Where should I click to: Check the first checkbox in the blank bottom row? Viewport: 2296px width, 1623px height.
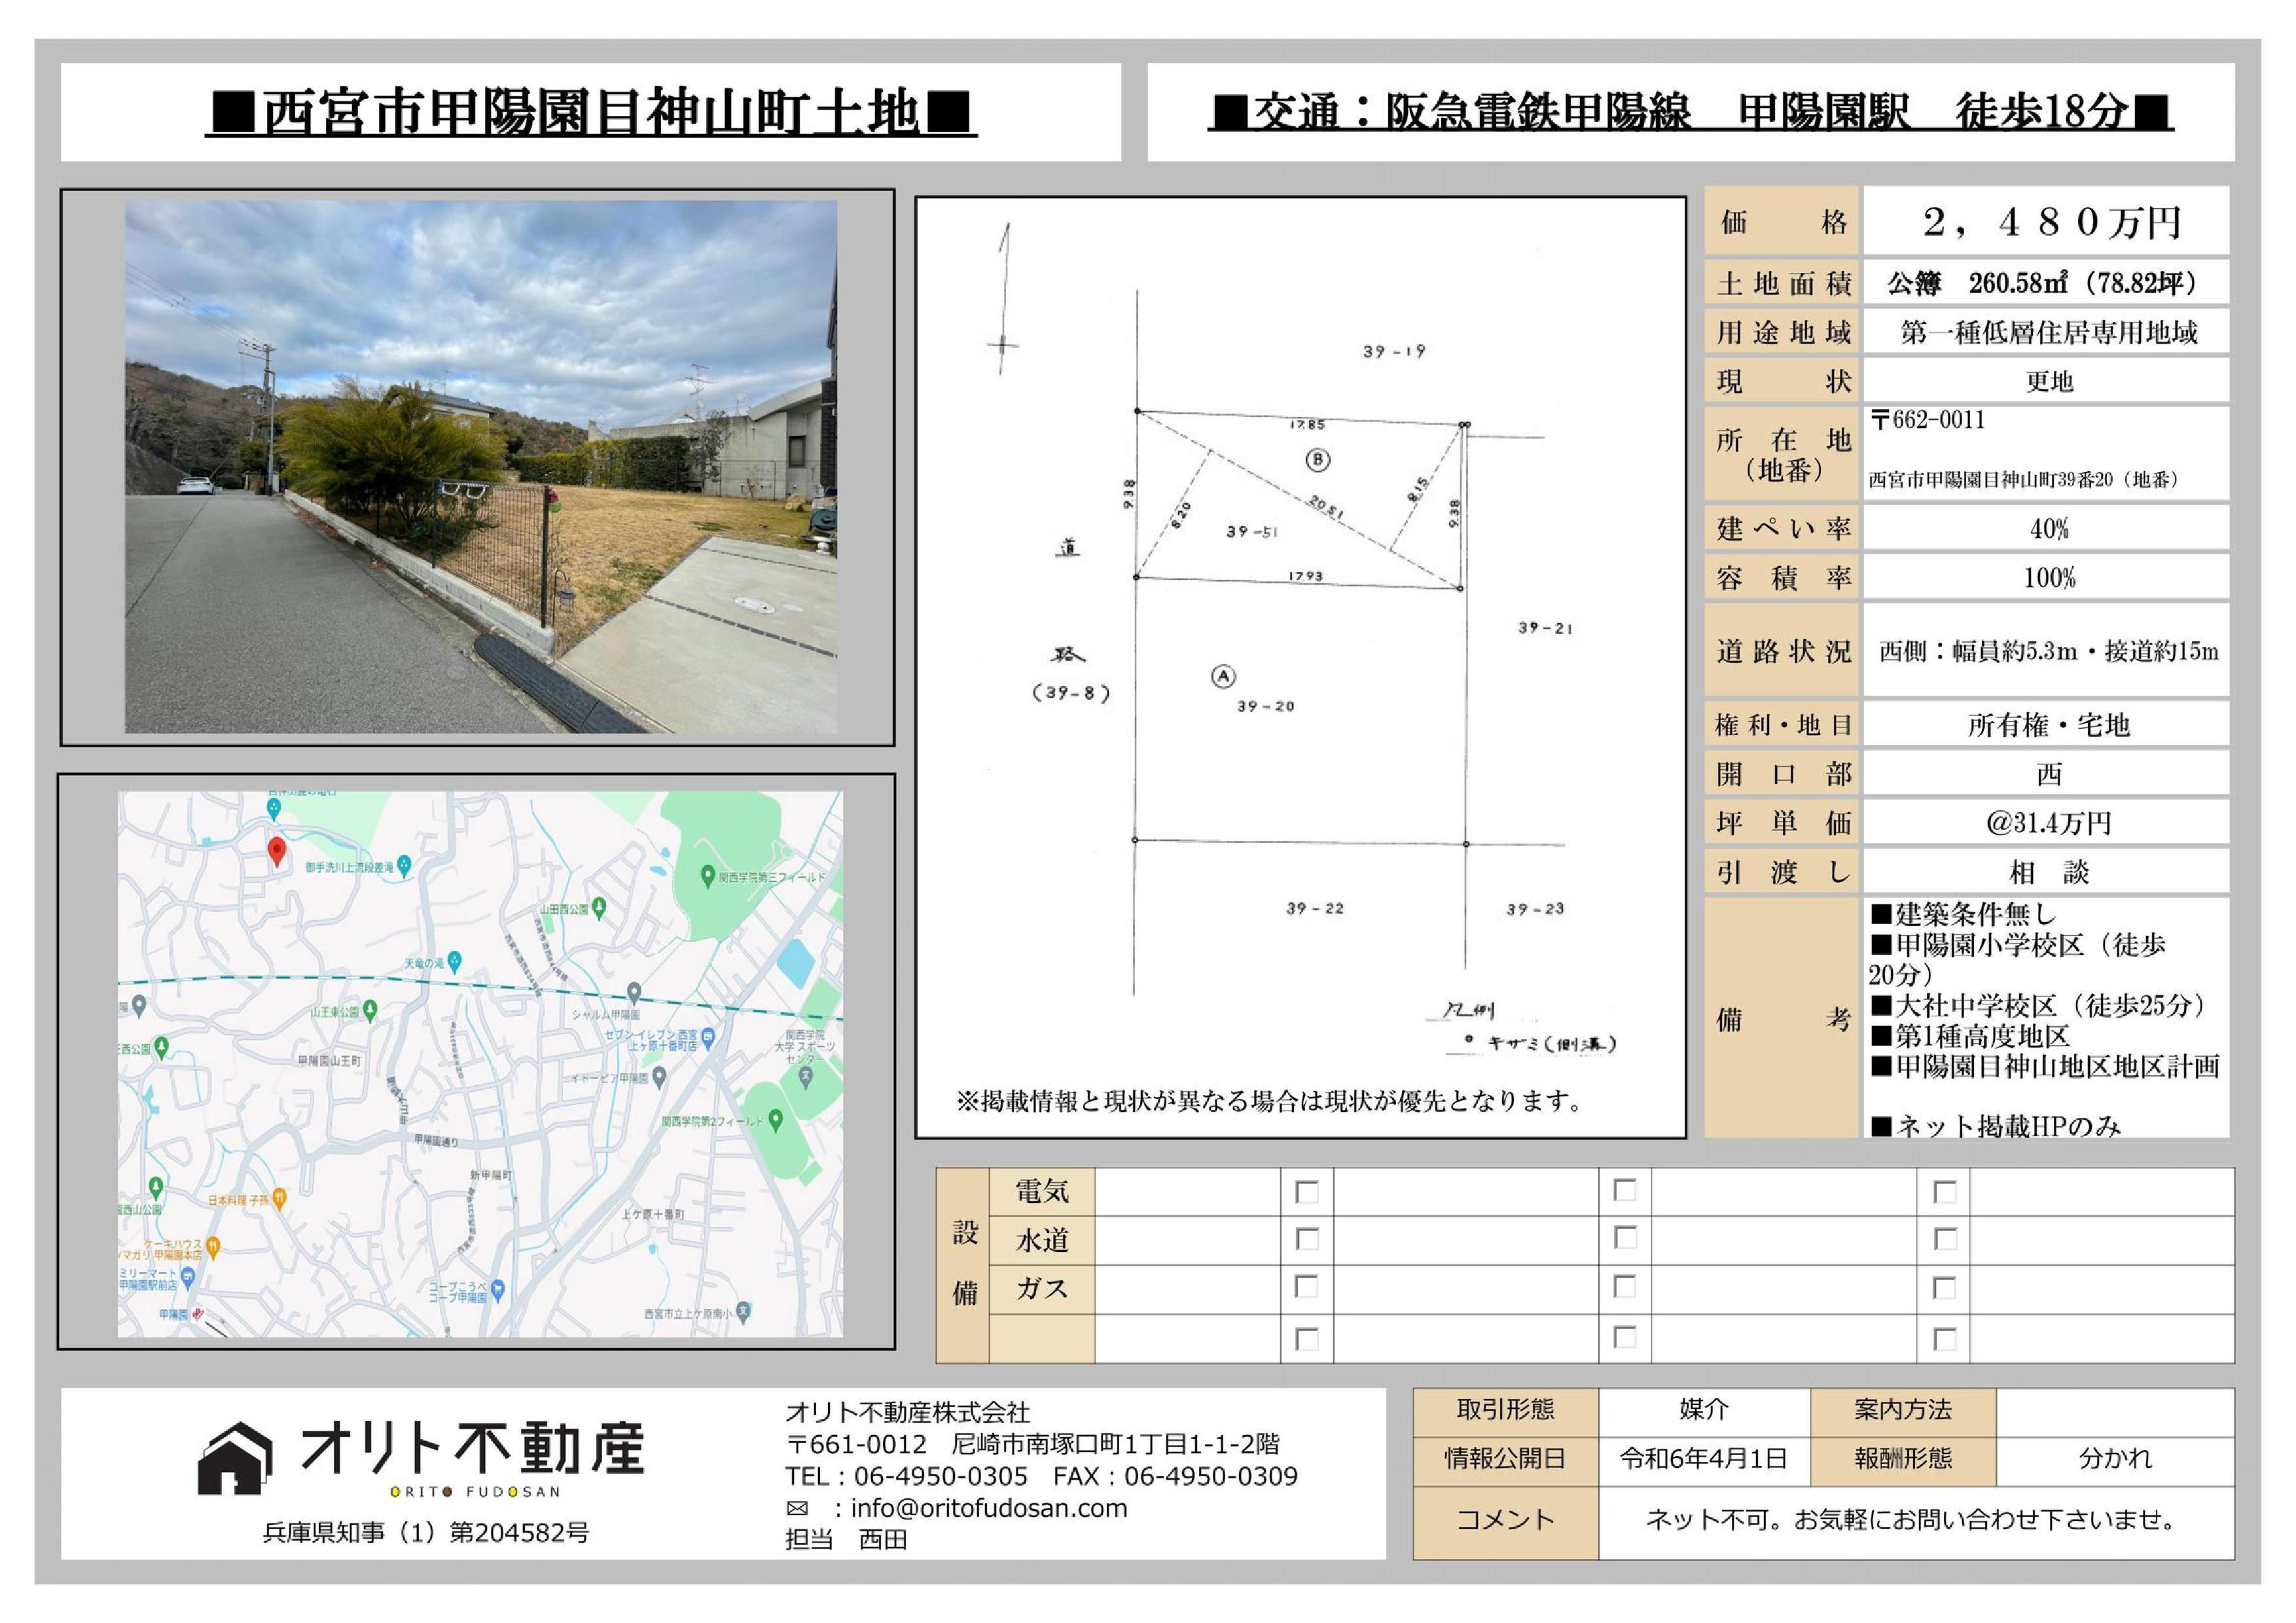(x=1306, y=1338)
